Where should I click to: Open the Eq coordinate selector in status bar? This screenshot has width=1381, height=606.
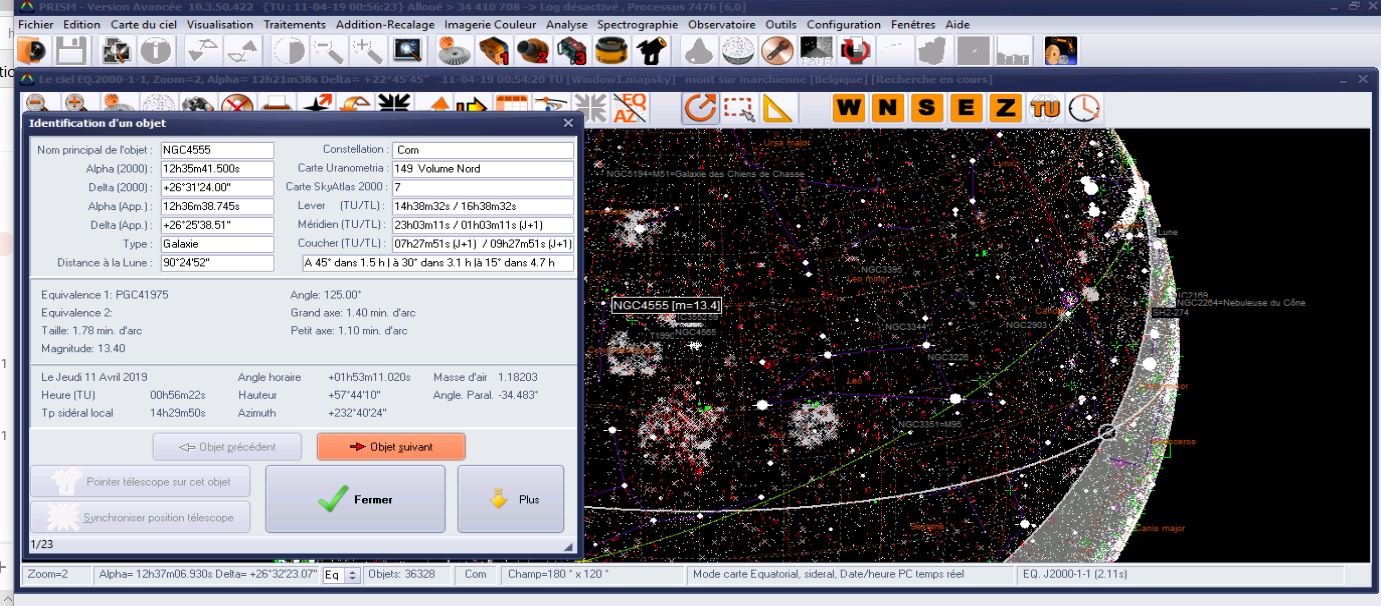click(341, 575)
